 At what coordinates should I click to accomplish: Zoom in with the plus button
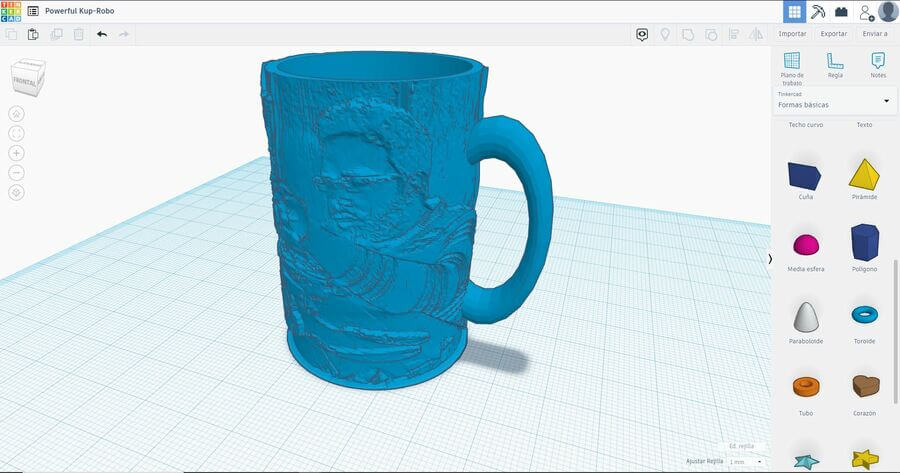click(x=16, y=153)
